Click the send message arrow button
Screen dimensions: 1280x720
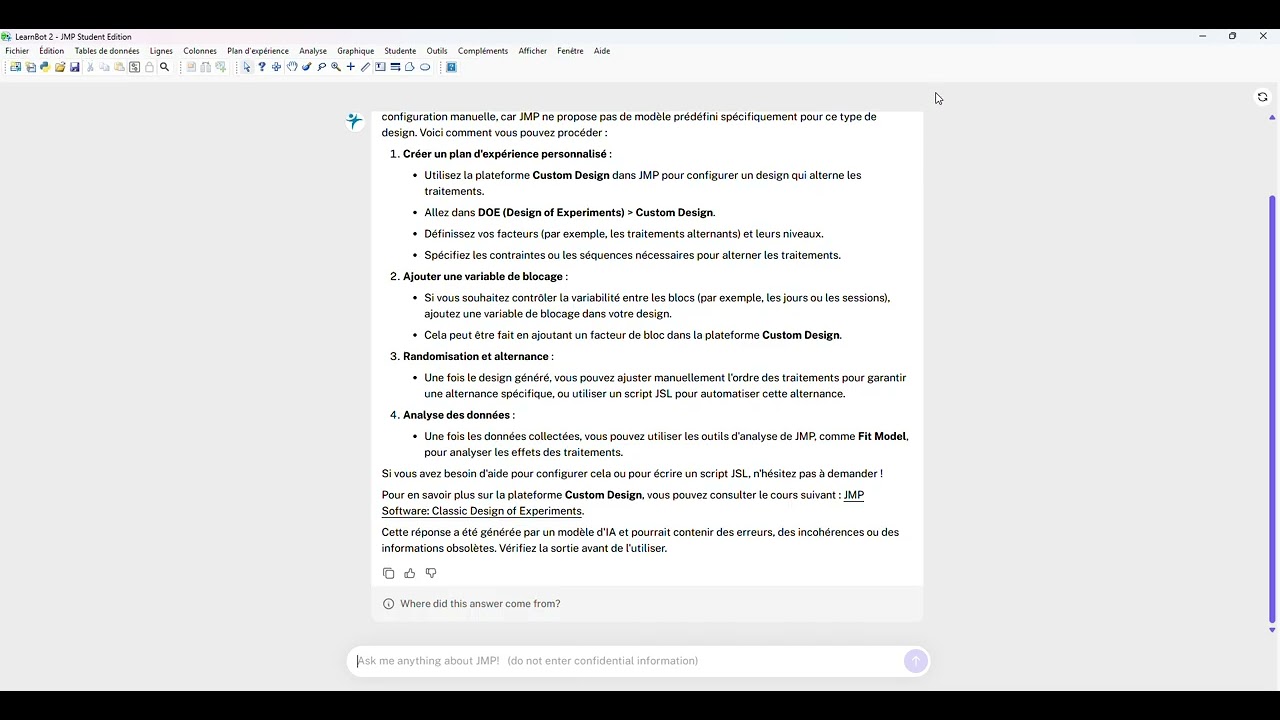[915, 661]
